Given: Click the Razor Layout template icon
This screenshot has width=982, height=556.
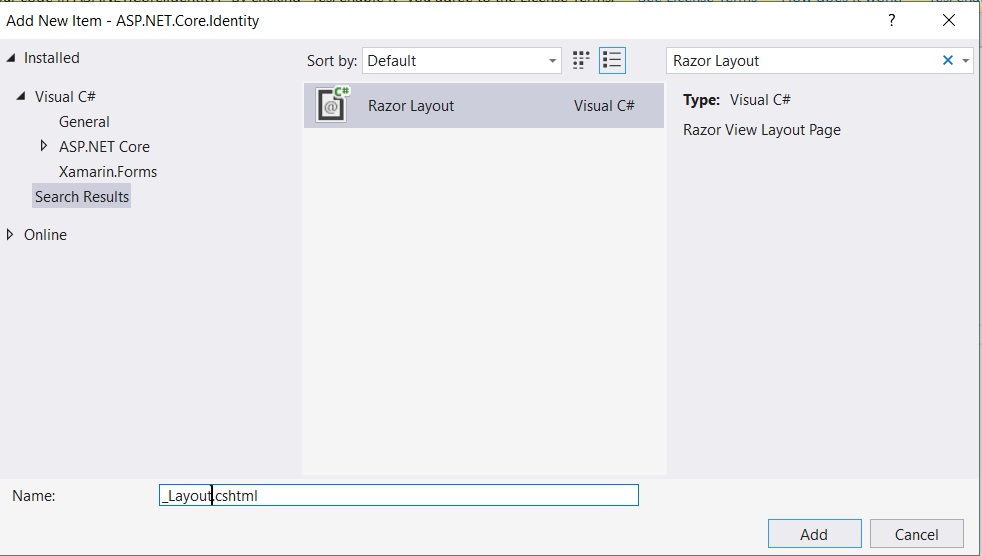Looking at the screenshot, I should [332, 105].
